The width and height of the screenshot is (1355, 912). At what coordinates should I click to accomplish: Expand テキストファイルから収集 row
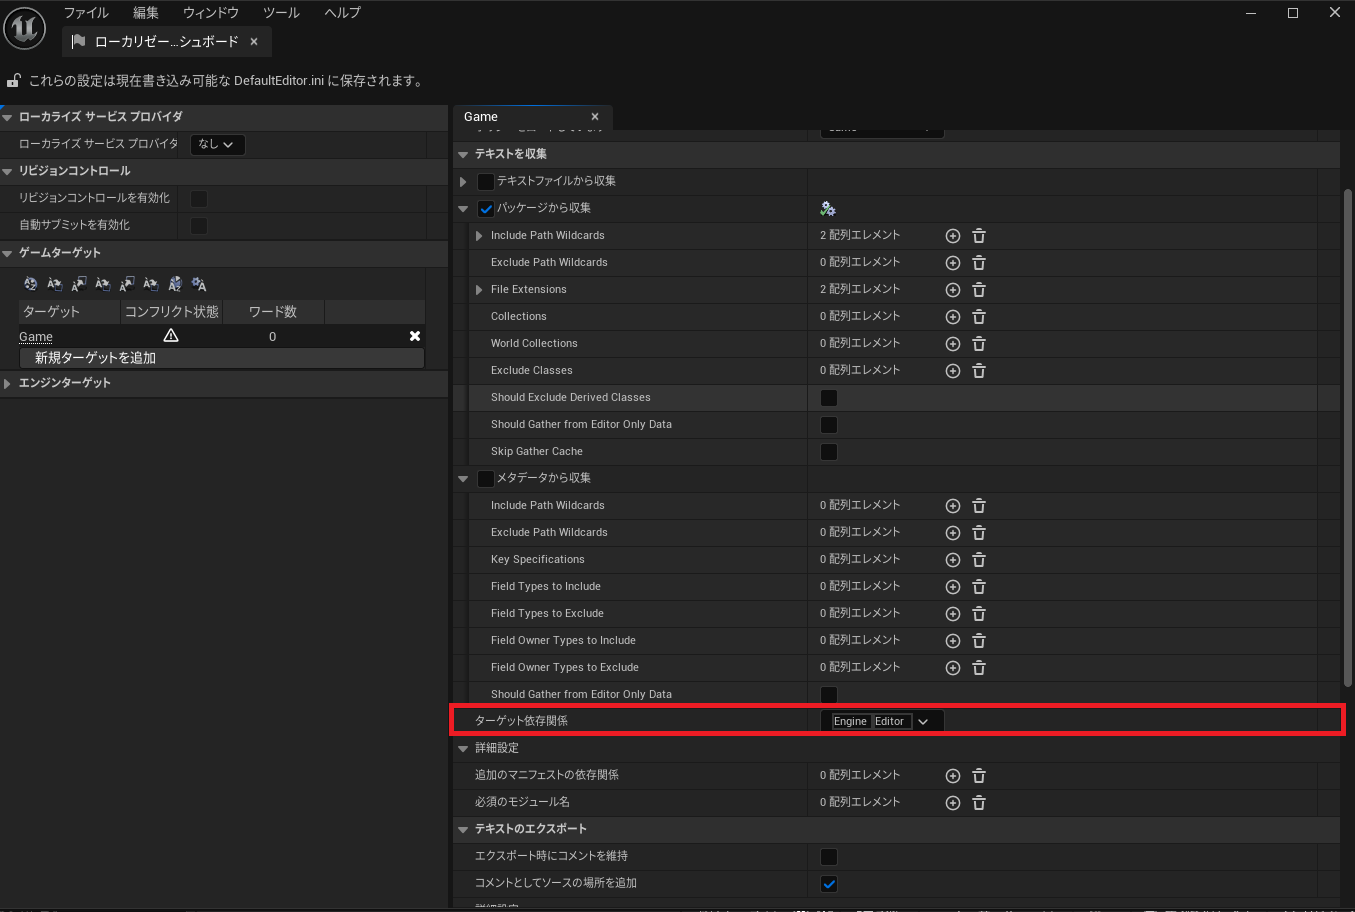(463, 182)
